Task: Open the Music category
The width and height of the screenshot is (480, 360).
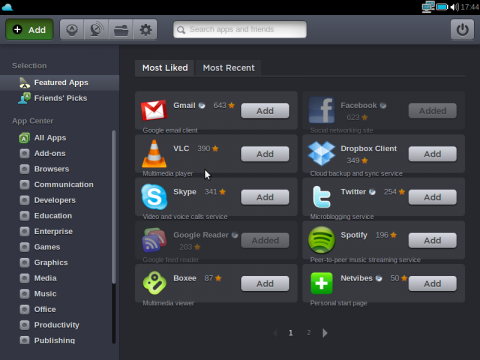Action: click(x=45, y=294)
